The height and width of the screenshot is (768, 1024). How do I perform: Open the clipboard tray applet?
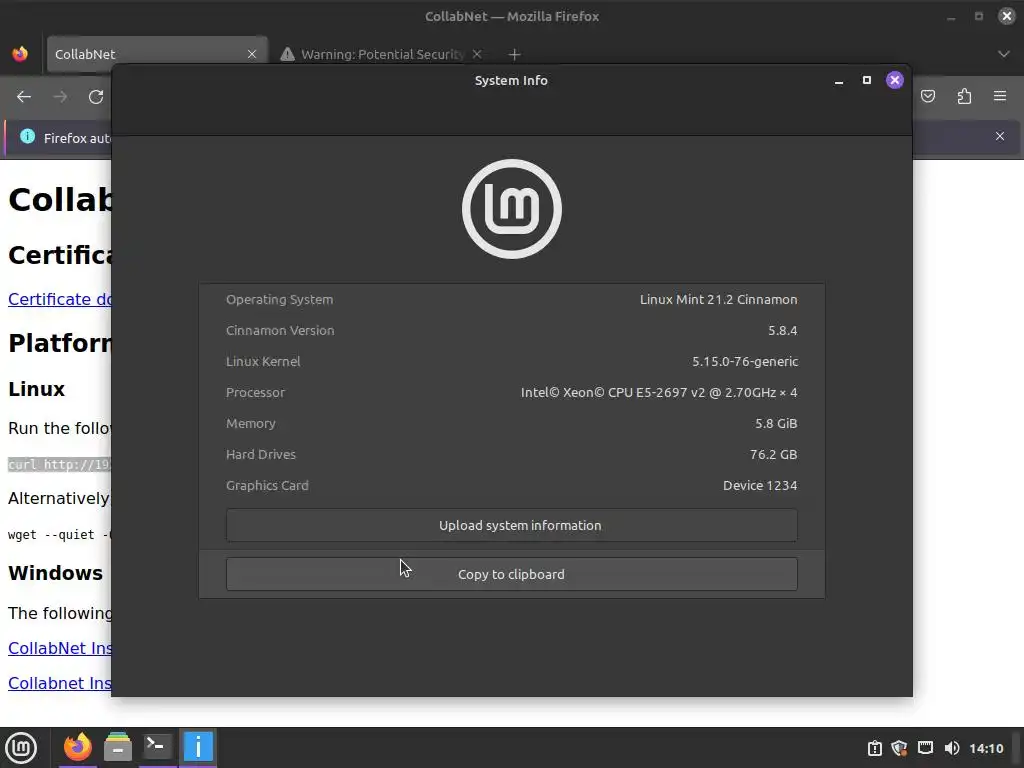click(874, 748)
